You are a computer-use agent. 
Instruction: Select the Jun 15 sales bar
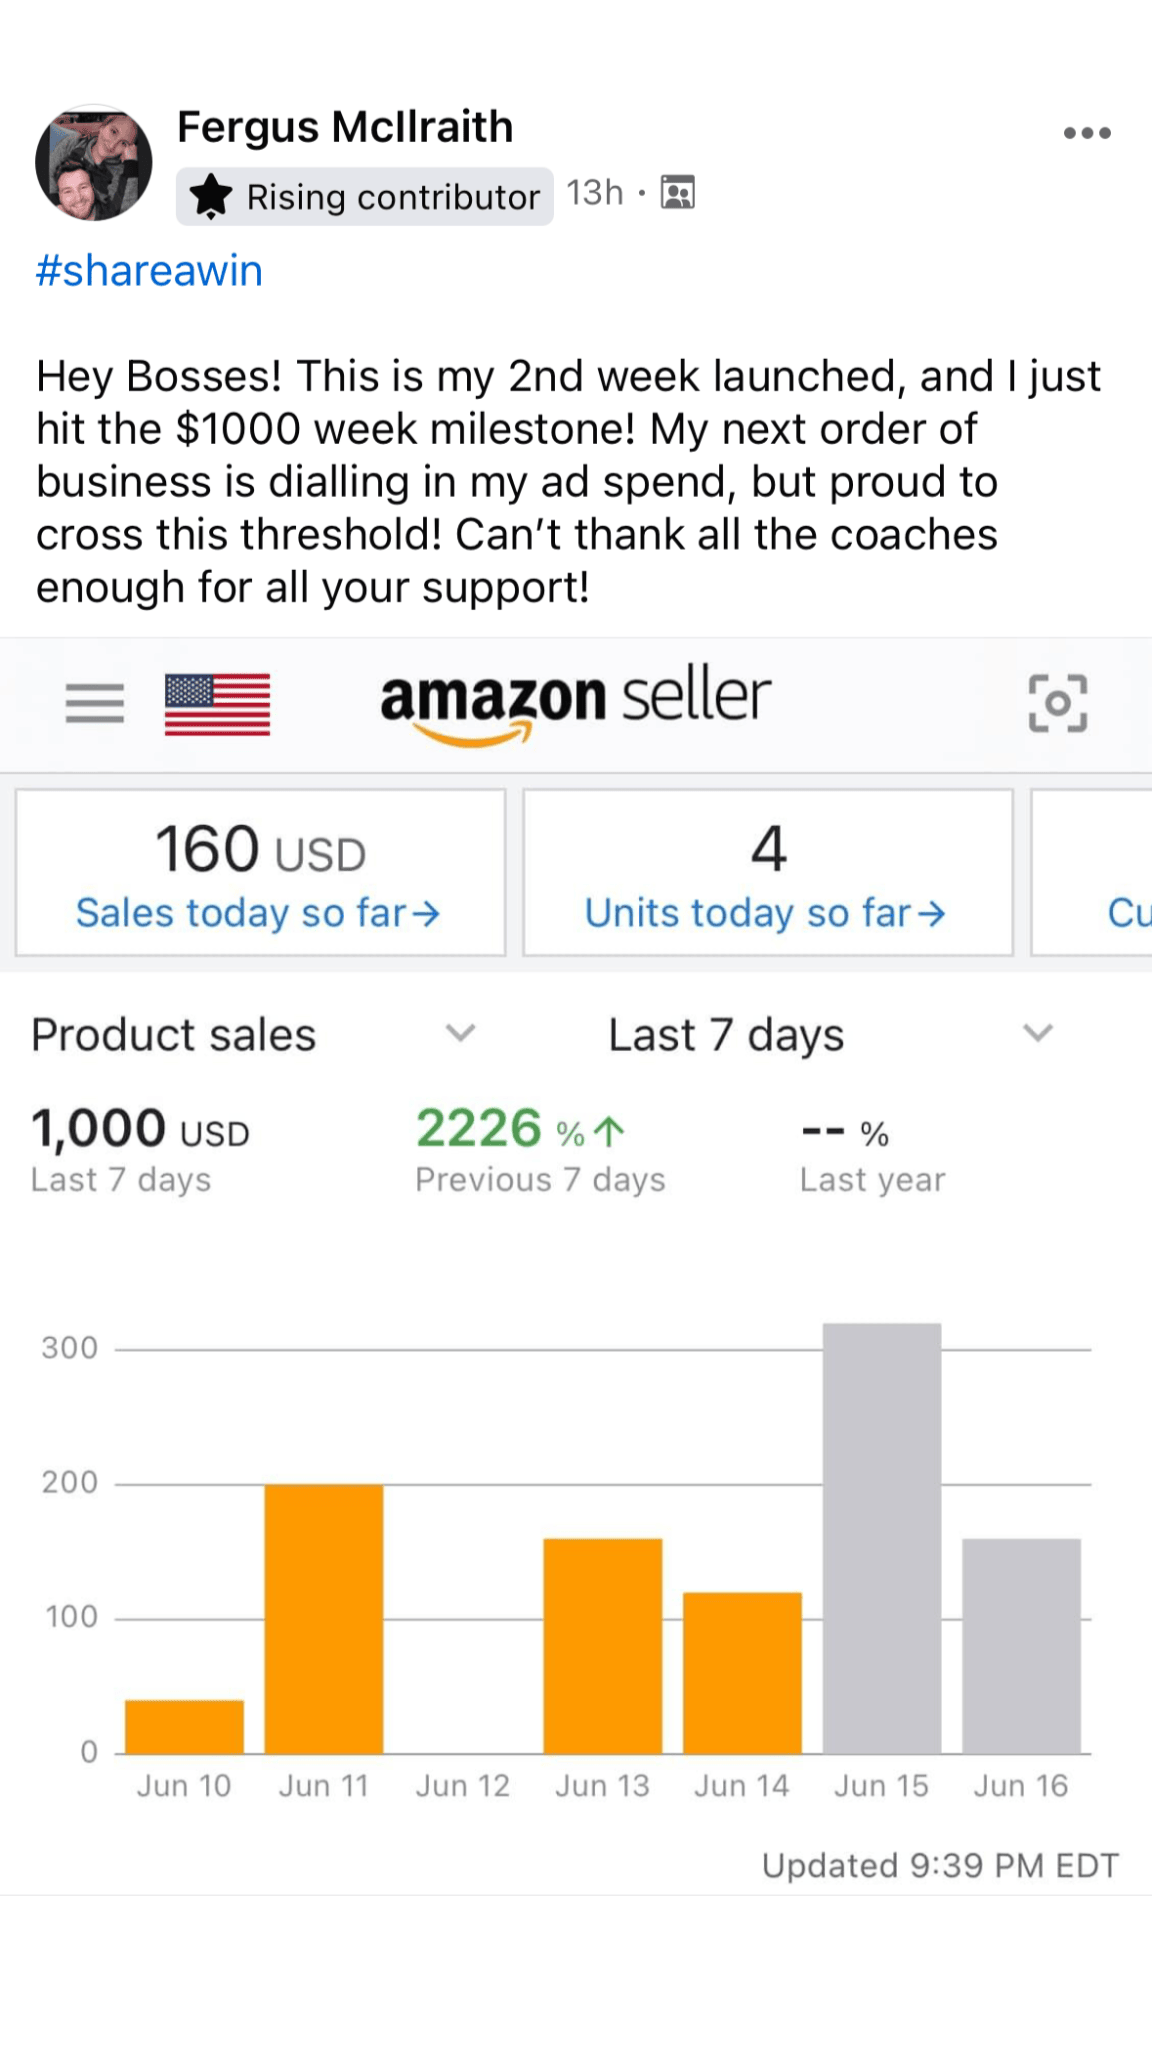click(x=882, y=1538)
